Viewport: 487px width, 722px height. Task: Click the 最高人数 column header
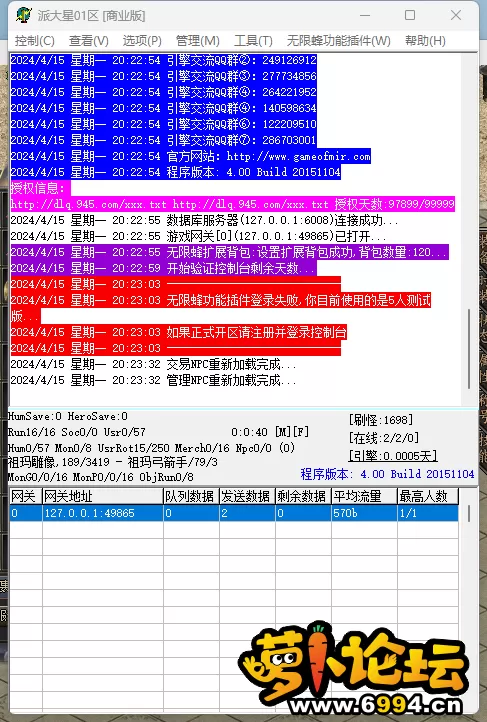point(428,496)
